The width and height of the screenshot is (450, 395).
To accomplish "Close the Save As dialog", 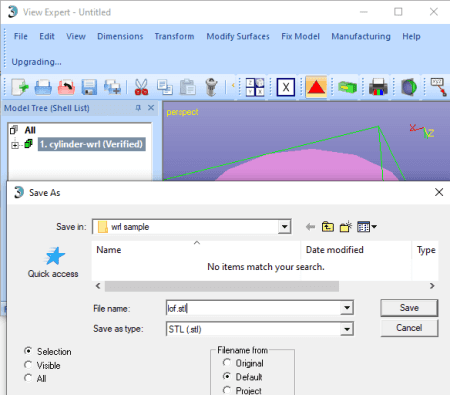I will 439,192.
